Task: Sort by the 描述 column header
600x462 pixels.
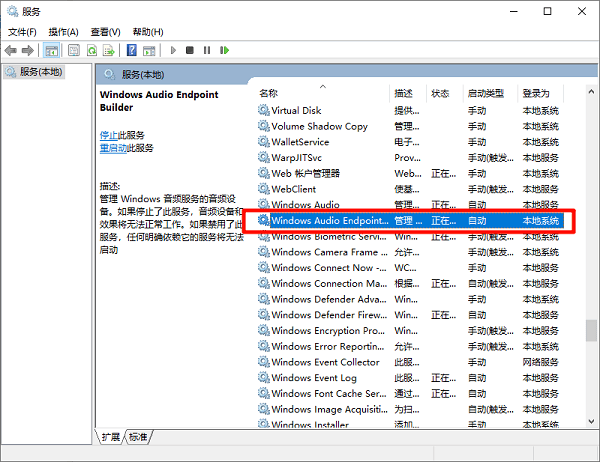Action: coord(408,93)
